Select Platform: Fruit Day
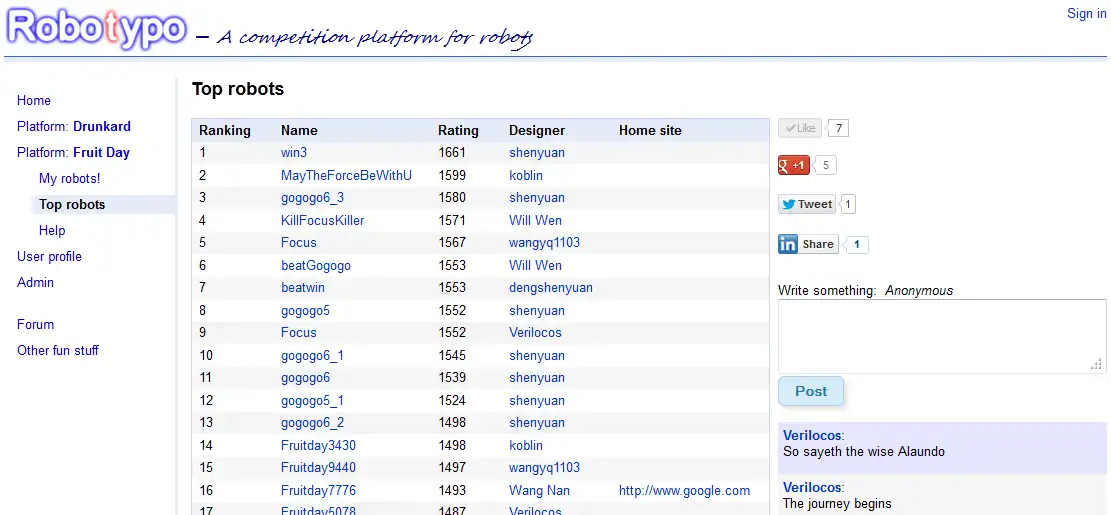Image resolution: width=1111 pixels, height=515 pixels. 73,152
